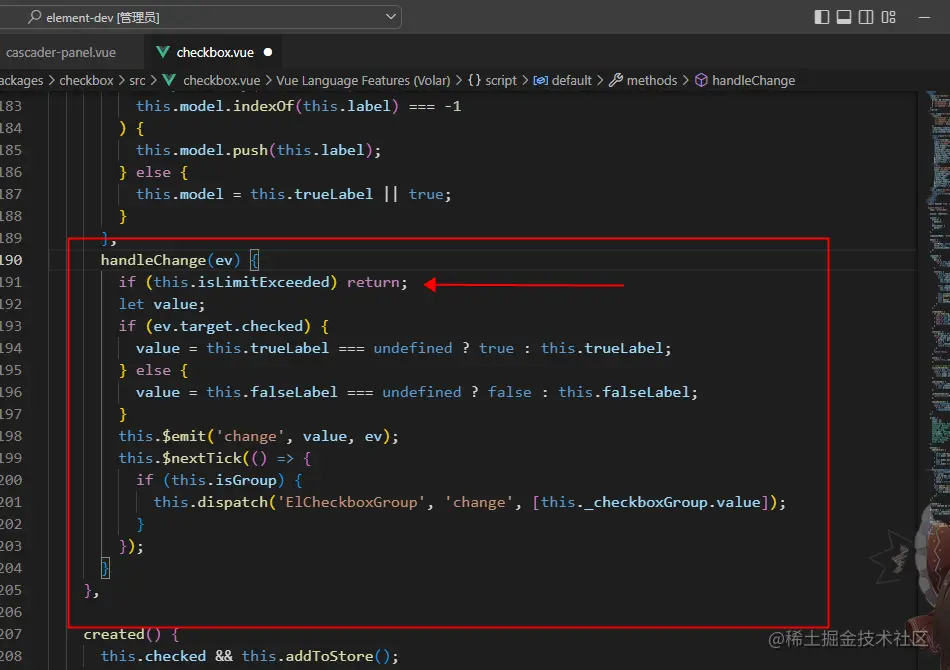The image size is (950, 670).
Task: Click the wrench icon beside methods breadcrumb
Action: pos(616,80)
